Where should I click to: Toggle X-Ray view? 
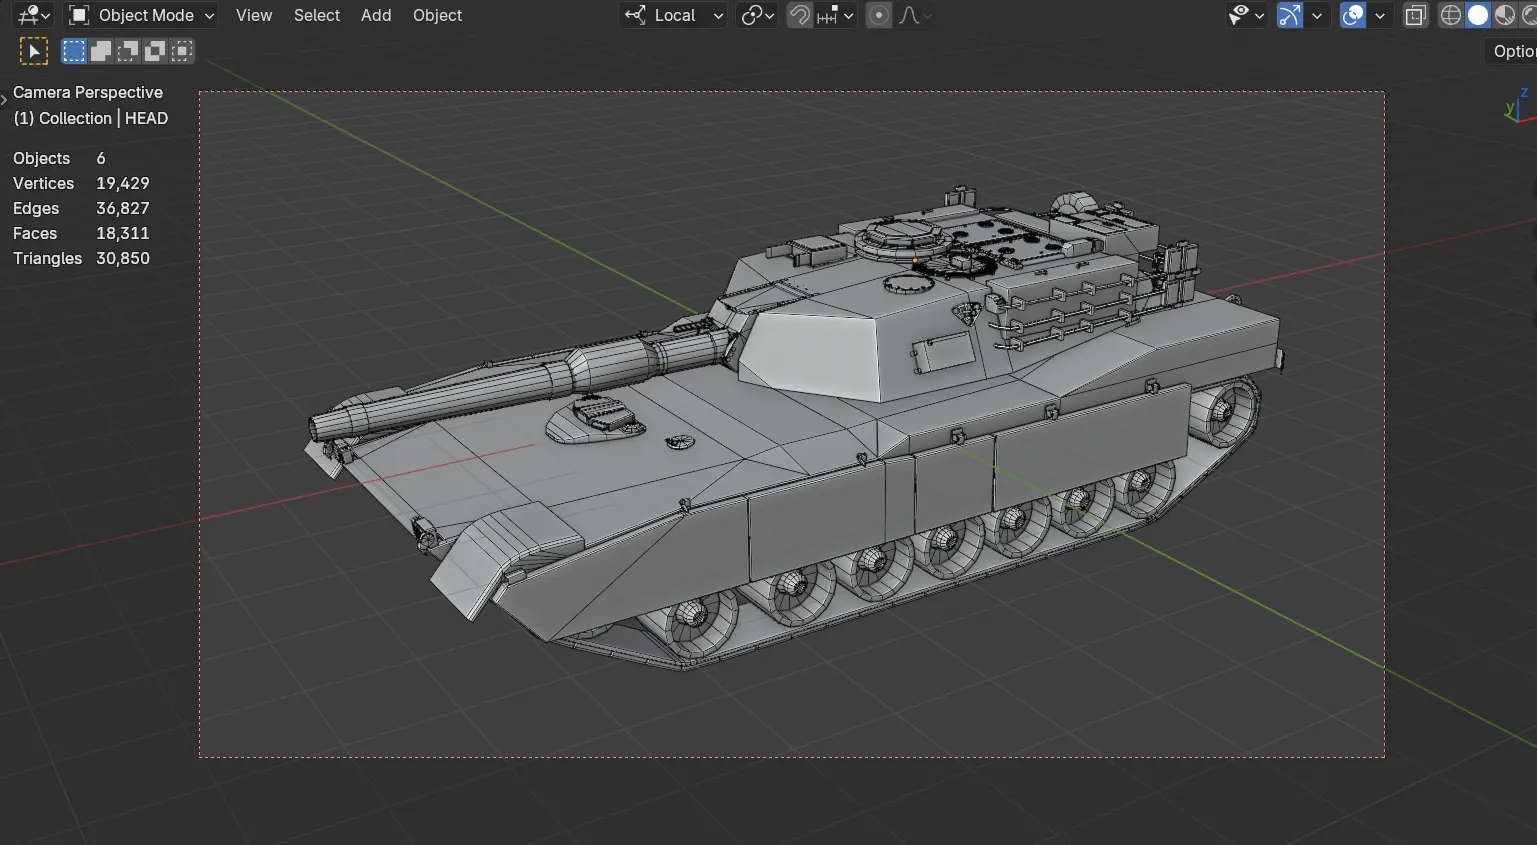pos(1415,15)
